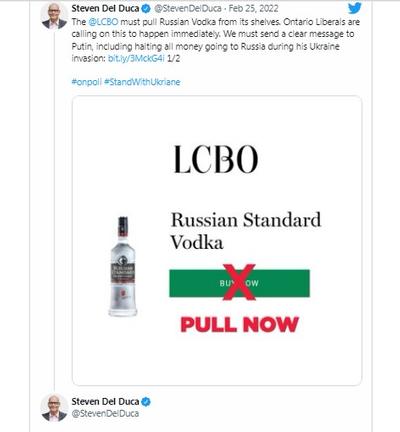This screenshot has height=432, width=400.
Task: Open the bit.ly/3MckG4i link
Action: (x=136, y=59)
